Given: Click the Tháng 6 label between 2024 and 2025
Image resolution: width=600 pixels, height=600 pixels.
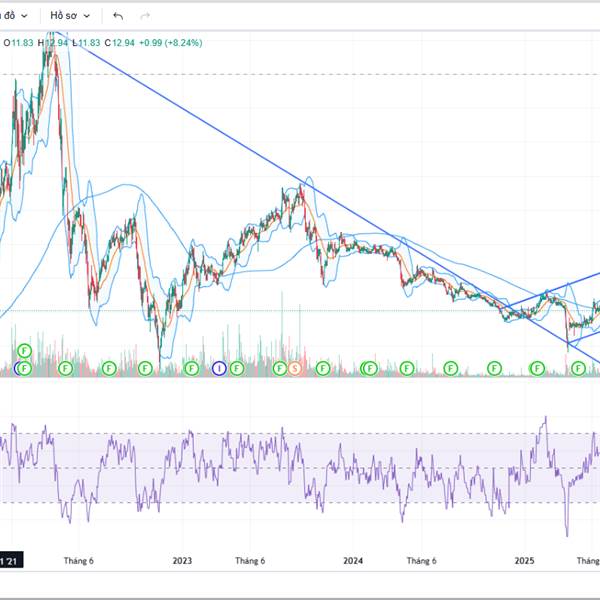Looking at the screenshot, I should click(421, 561).
